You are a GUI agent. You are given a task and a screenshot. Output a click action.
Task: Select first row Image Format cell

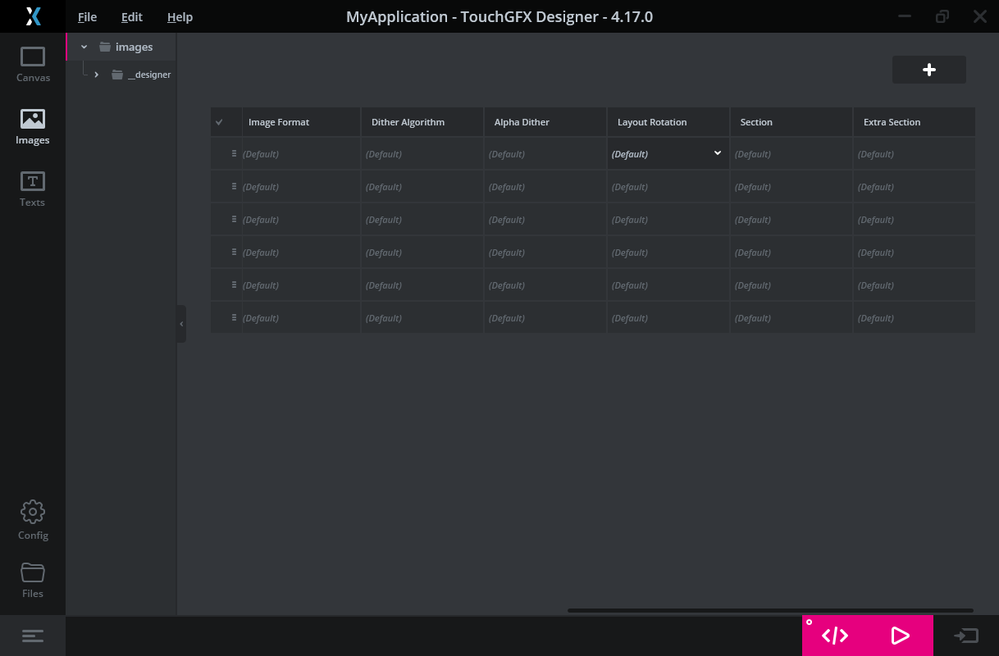point(301,154)
